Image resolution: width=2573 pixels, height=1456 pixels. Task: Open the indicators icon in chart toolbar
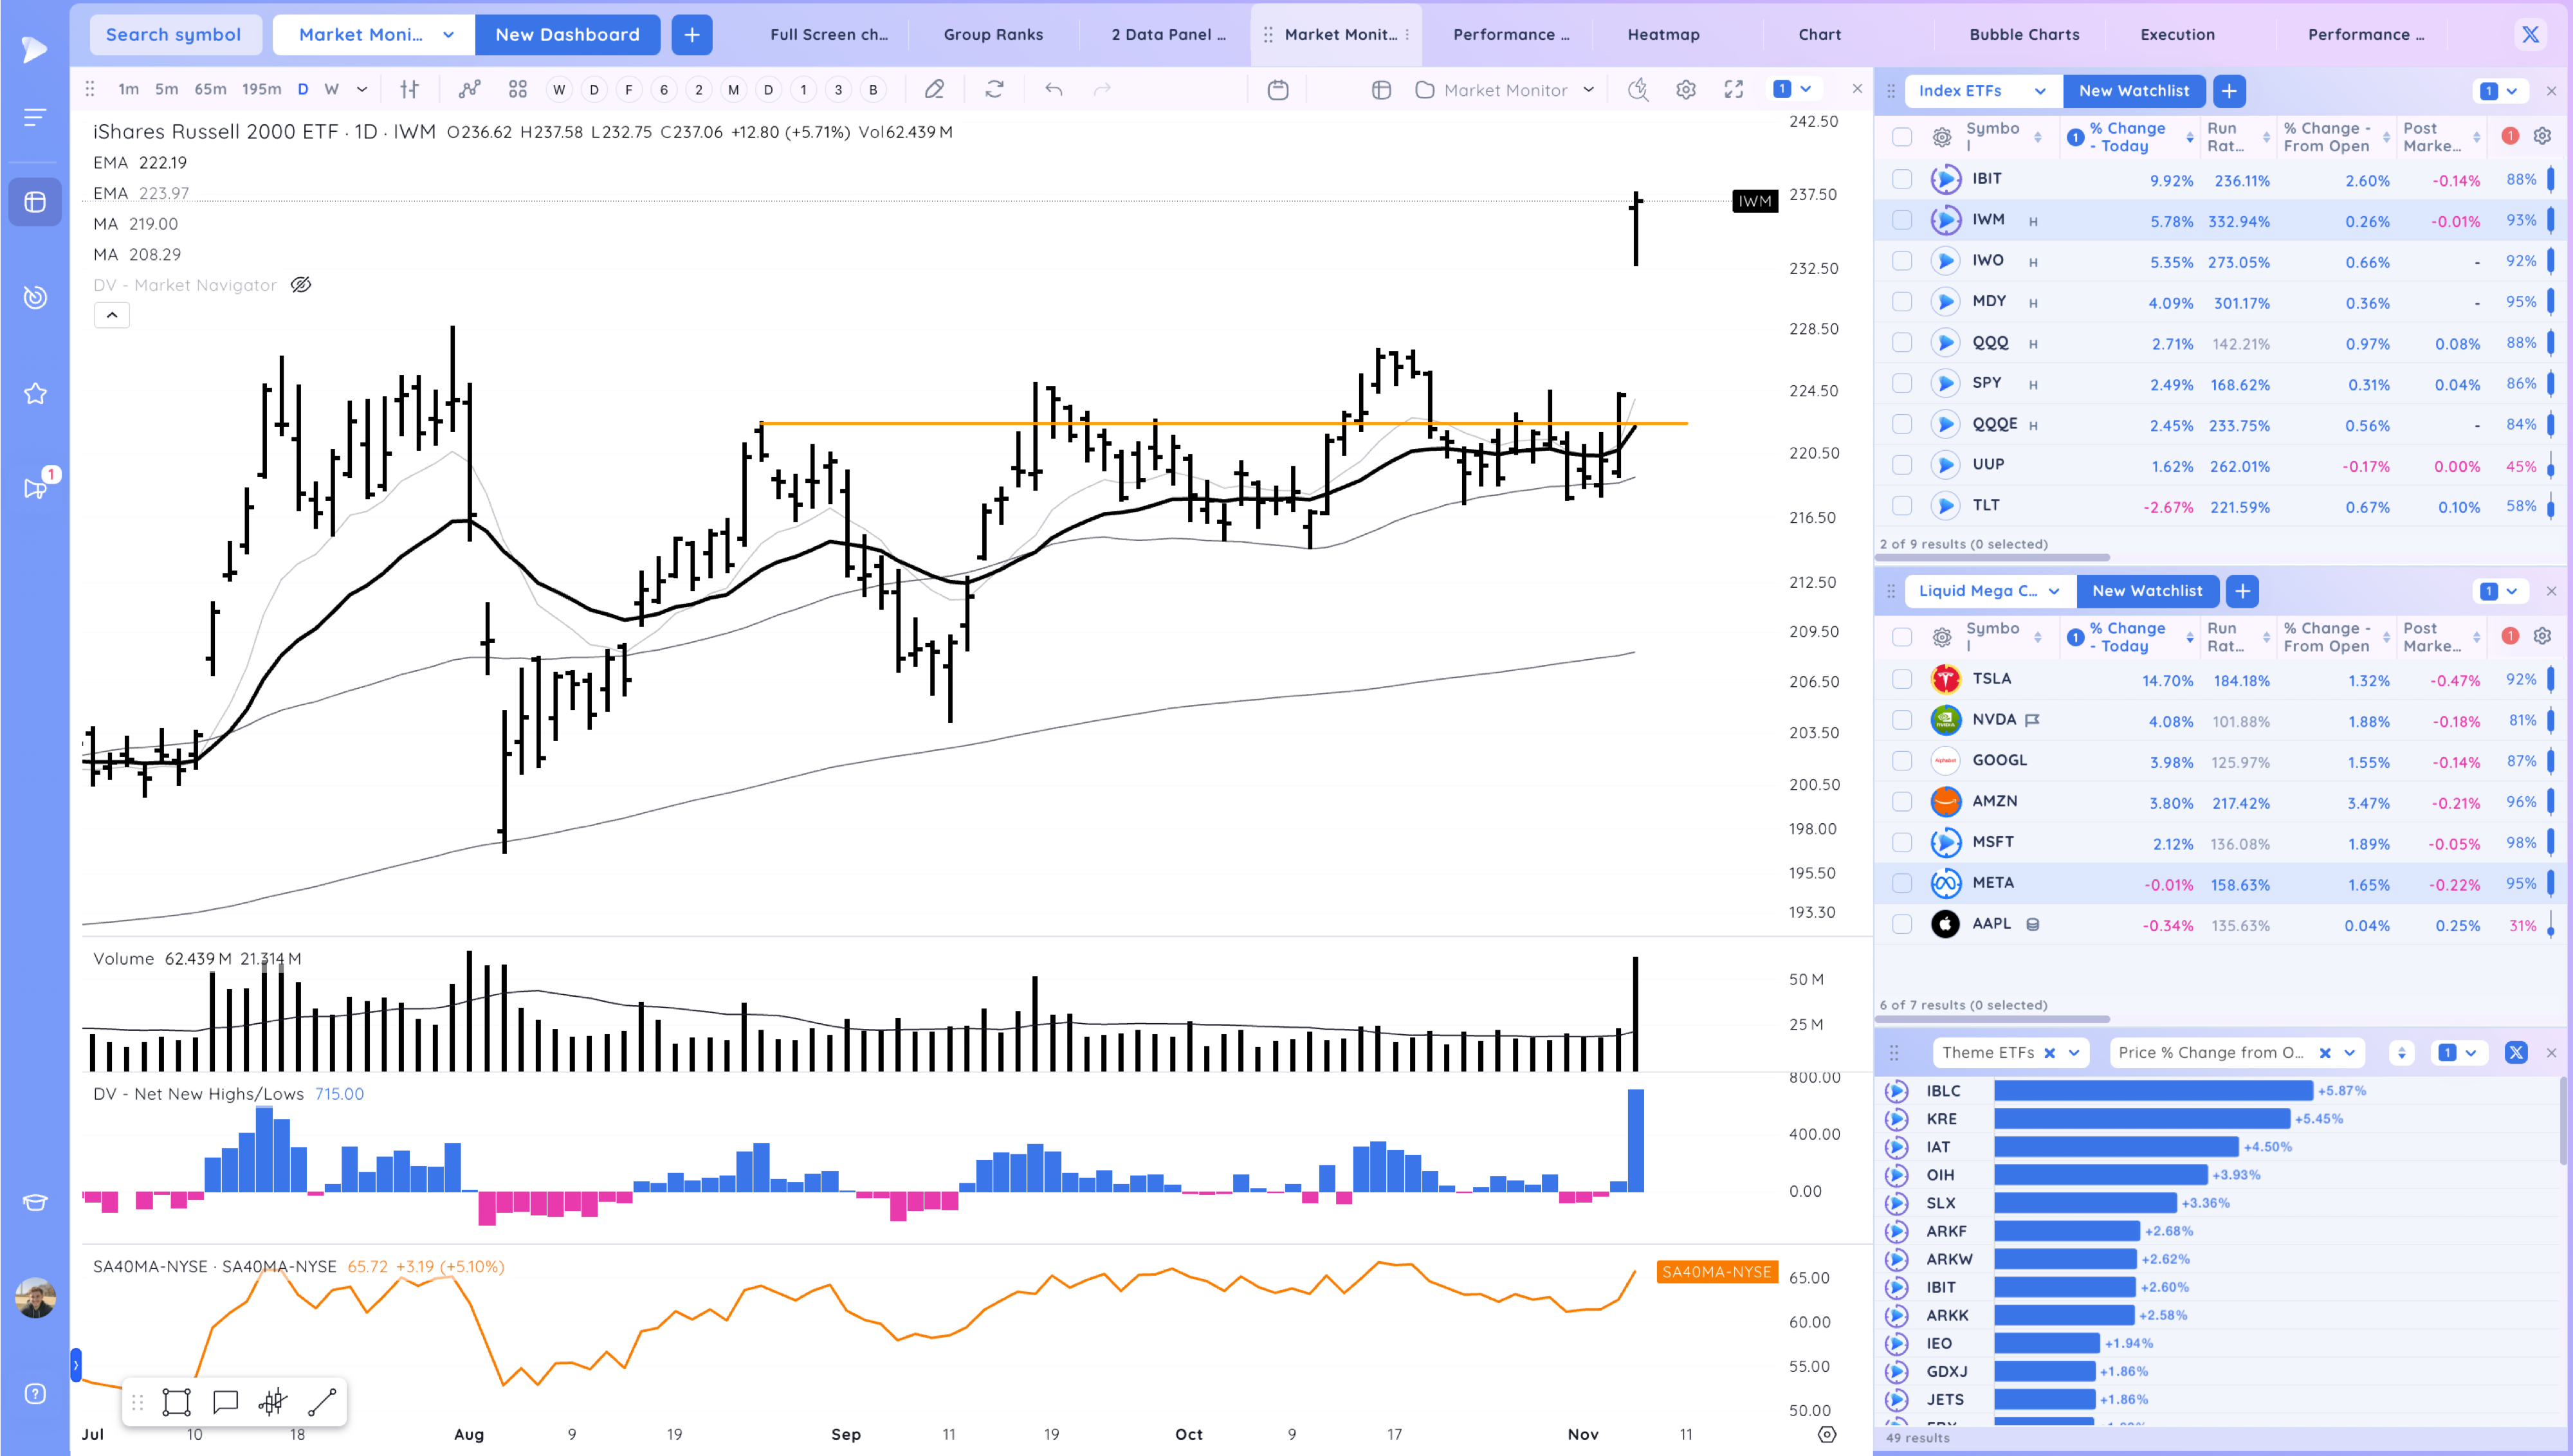click(469, 90)
